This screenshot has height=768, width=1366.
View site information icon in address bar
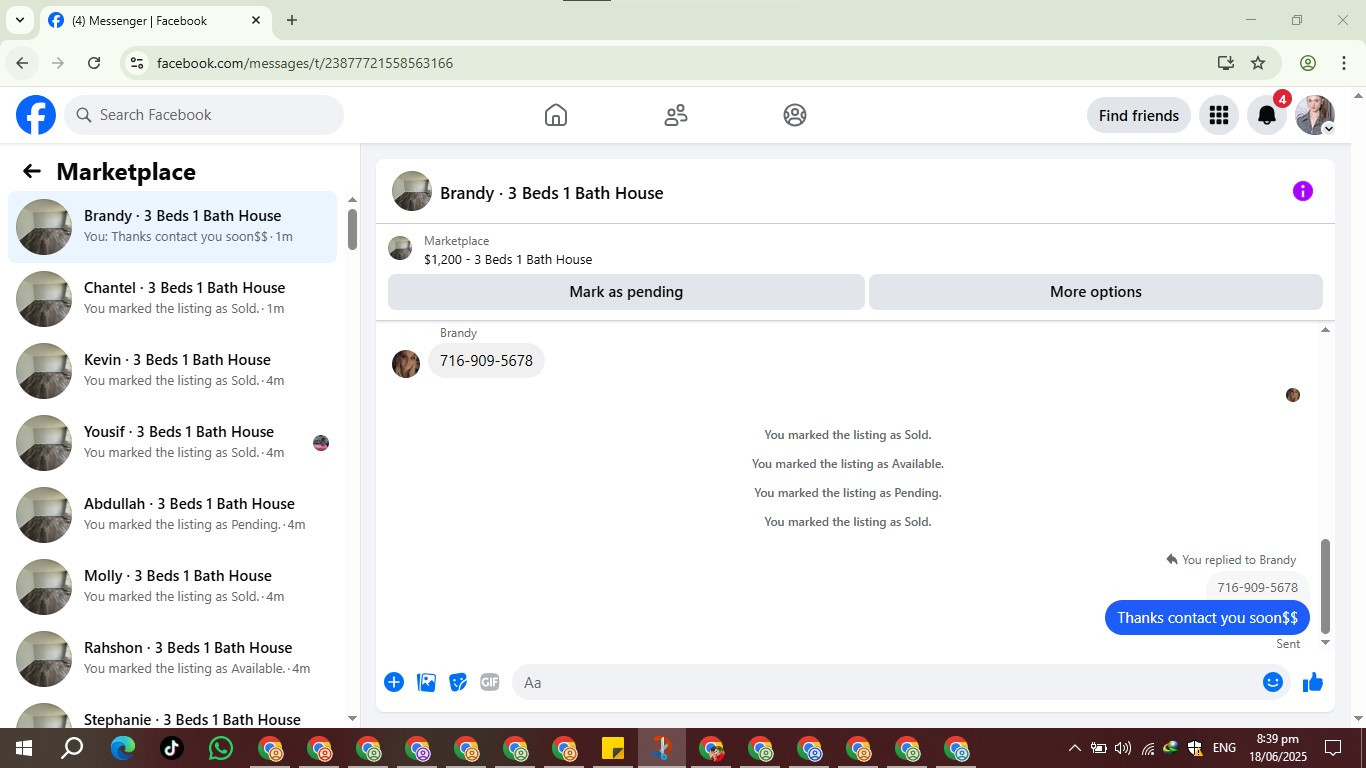click(x=137, y=63)
